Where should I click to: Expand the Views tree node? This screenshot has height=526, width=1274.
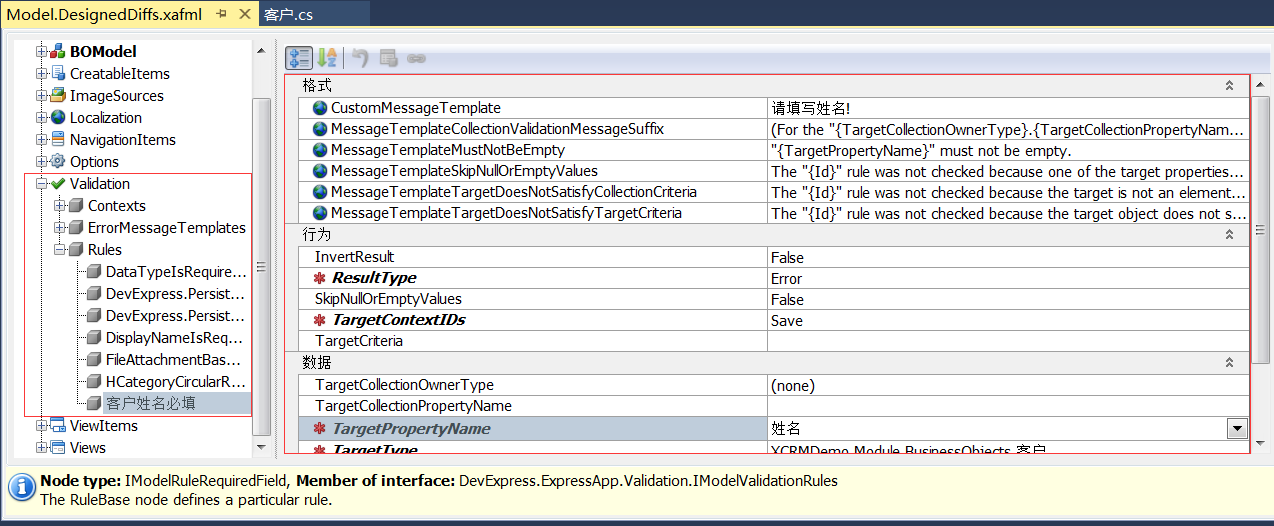42,447
